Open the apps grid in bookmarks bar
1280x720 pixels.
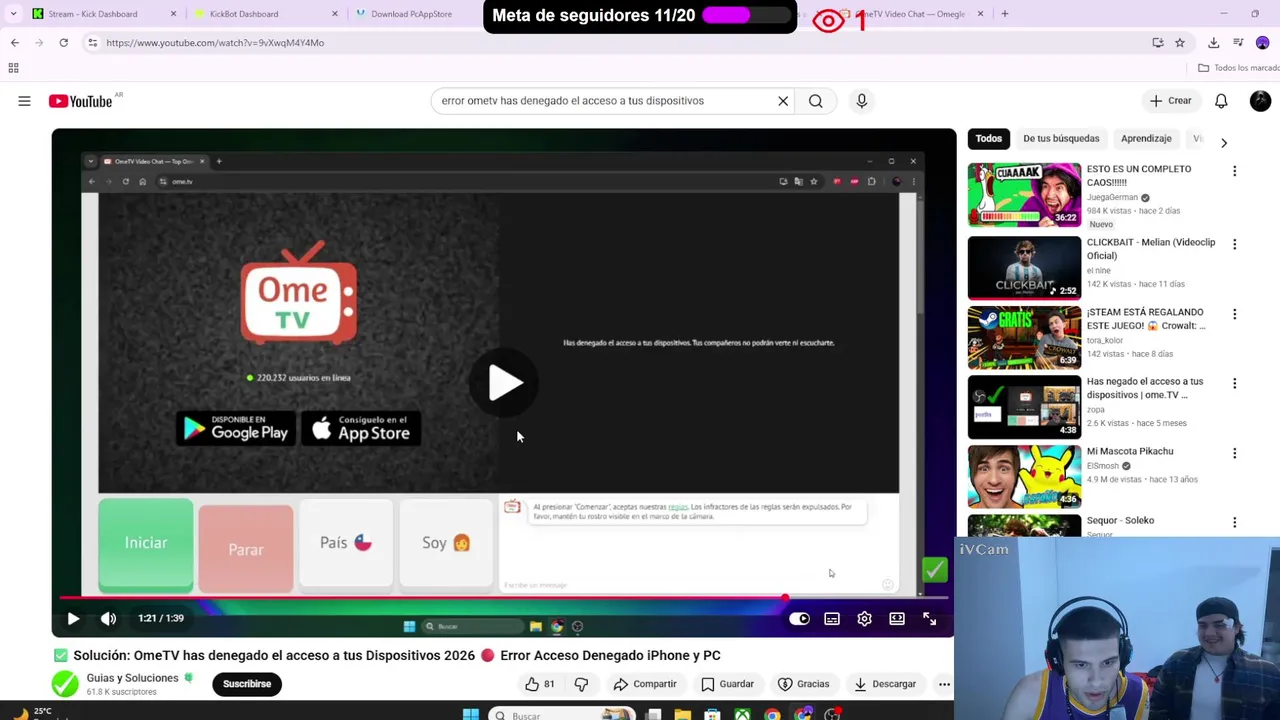click(x=13, y=68)
